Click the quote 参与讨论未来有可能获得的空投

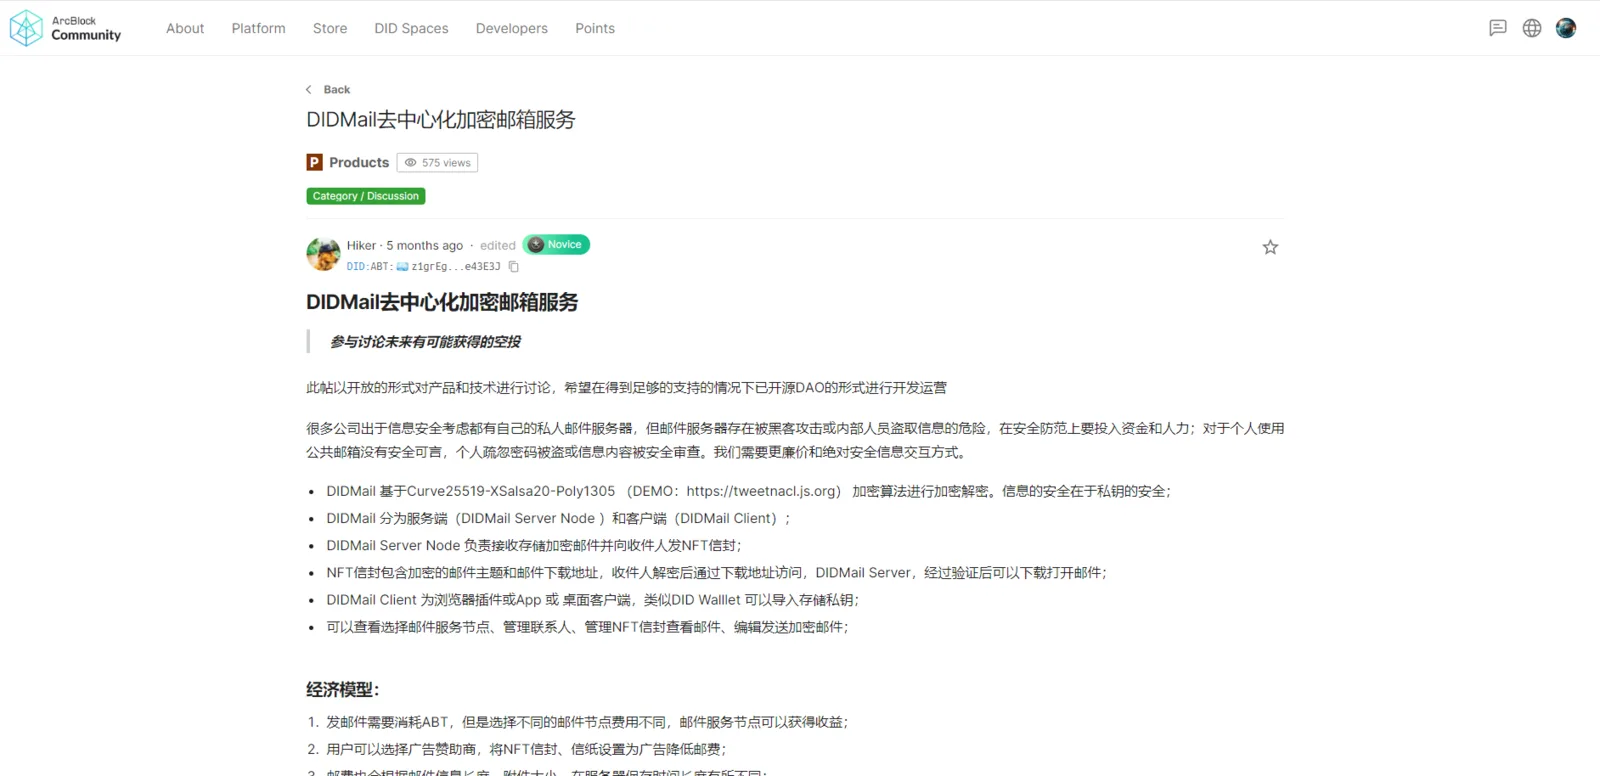click(425, 342)
